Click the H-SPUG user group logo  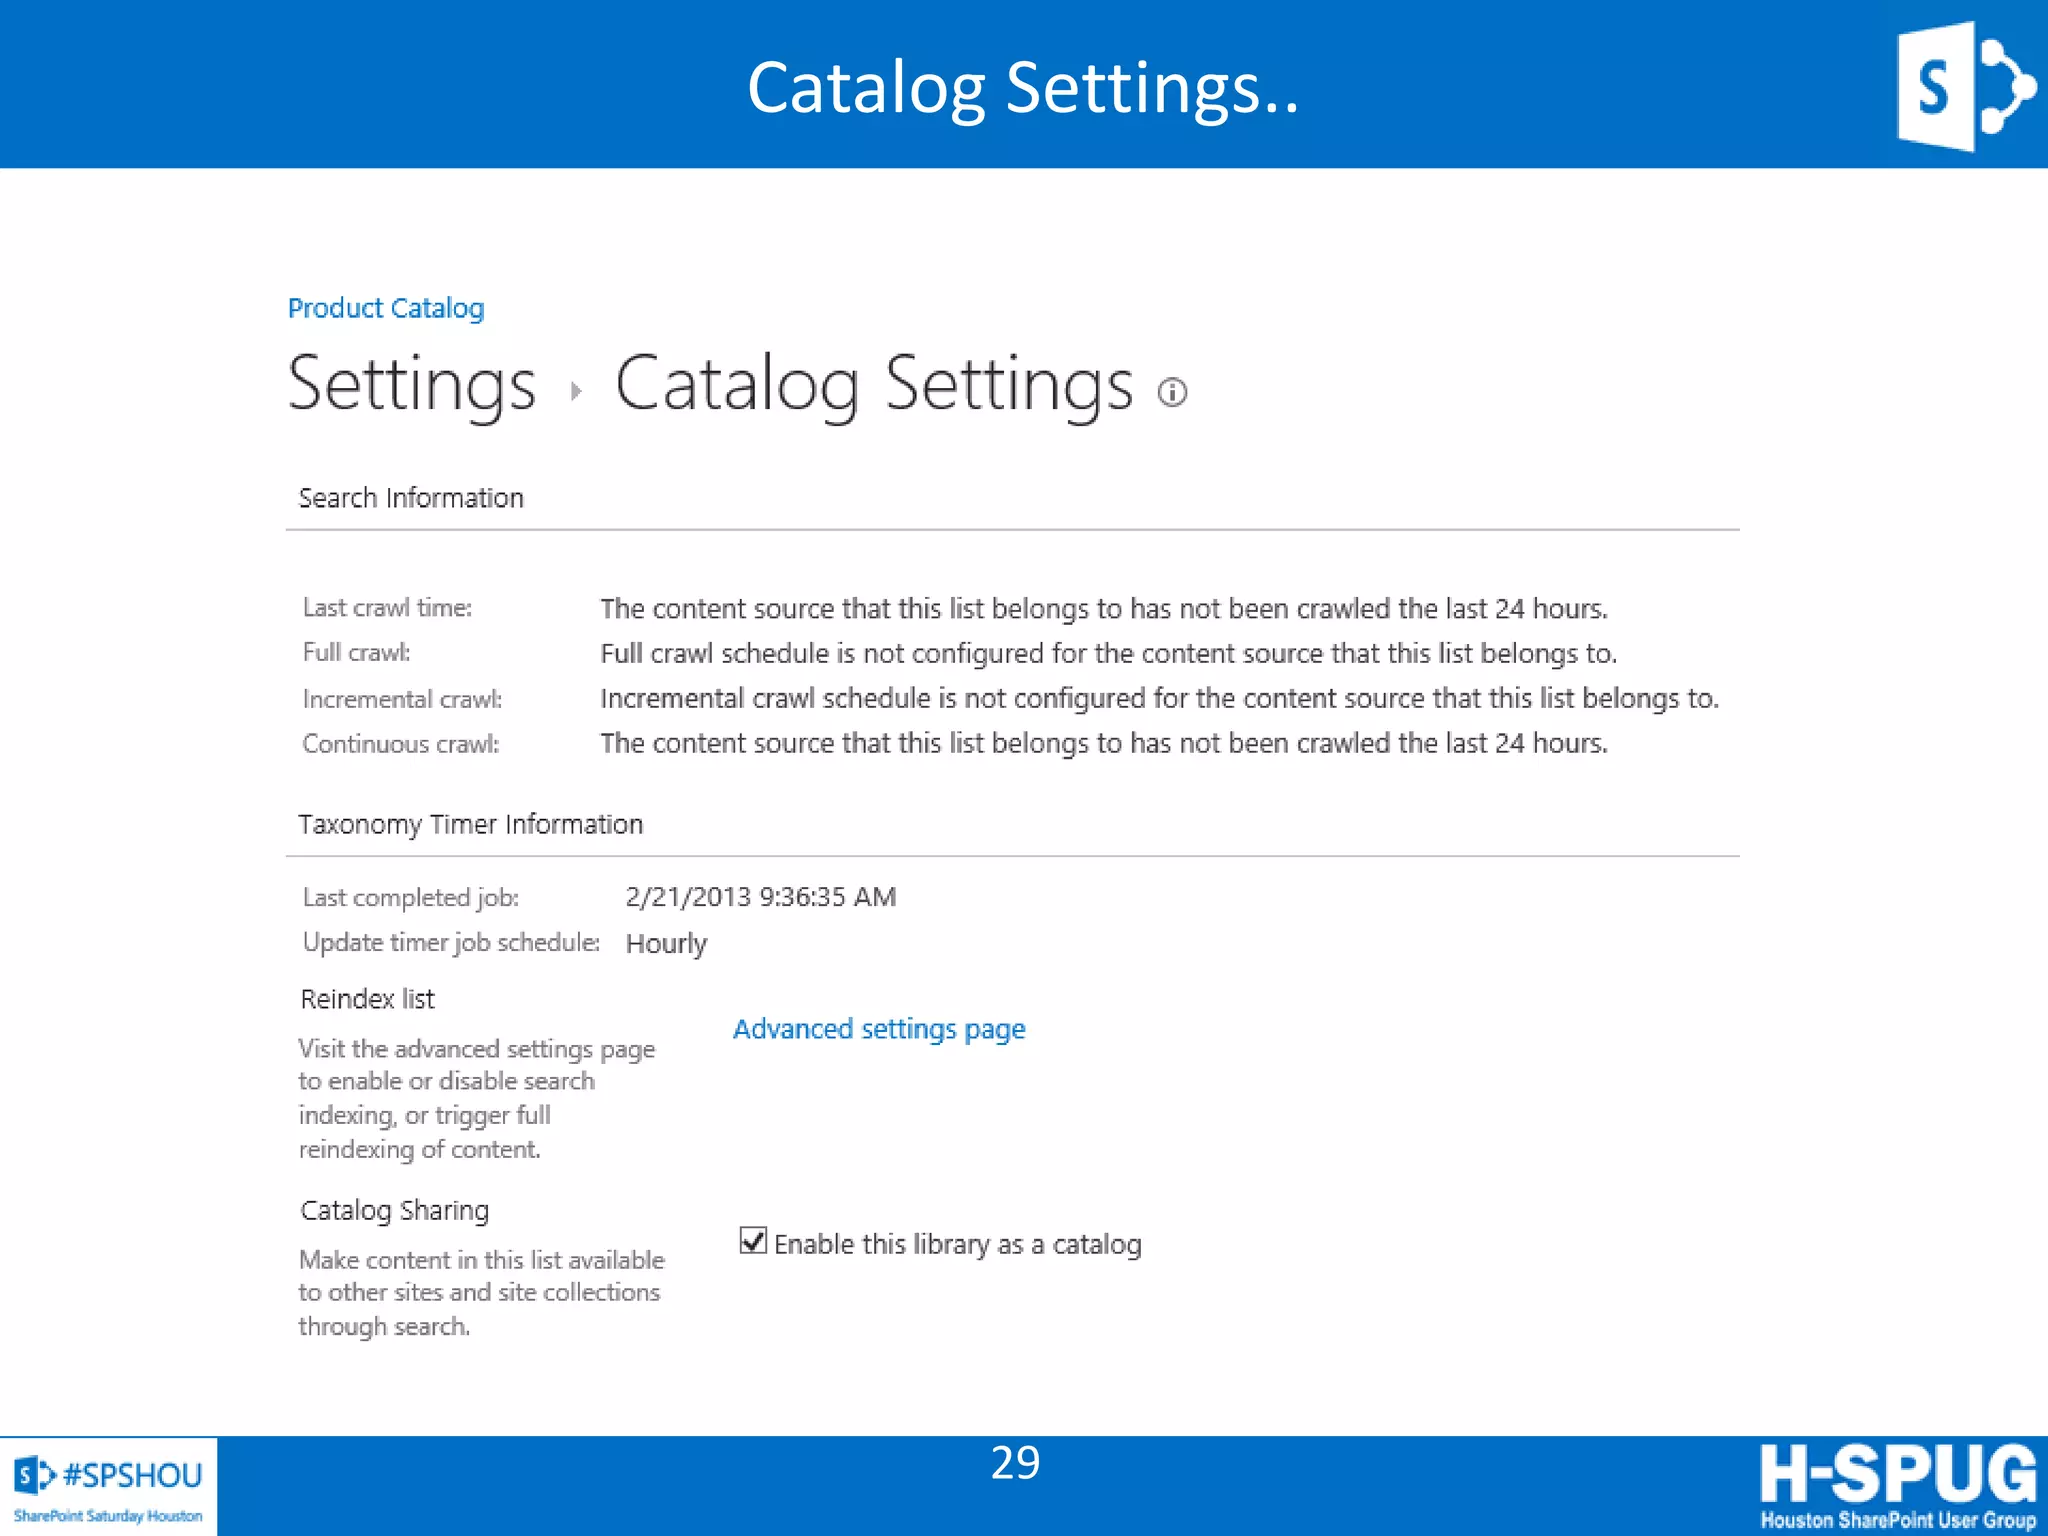[1897, 1485]
